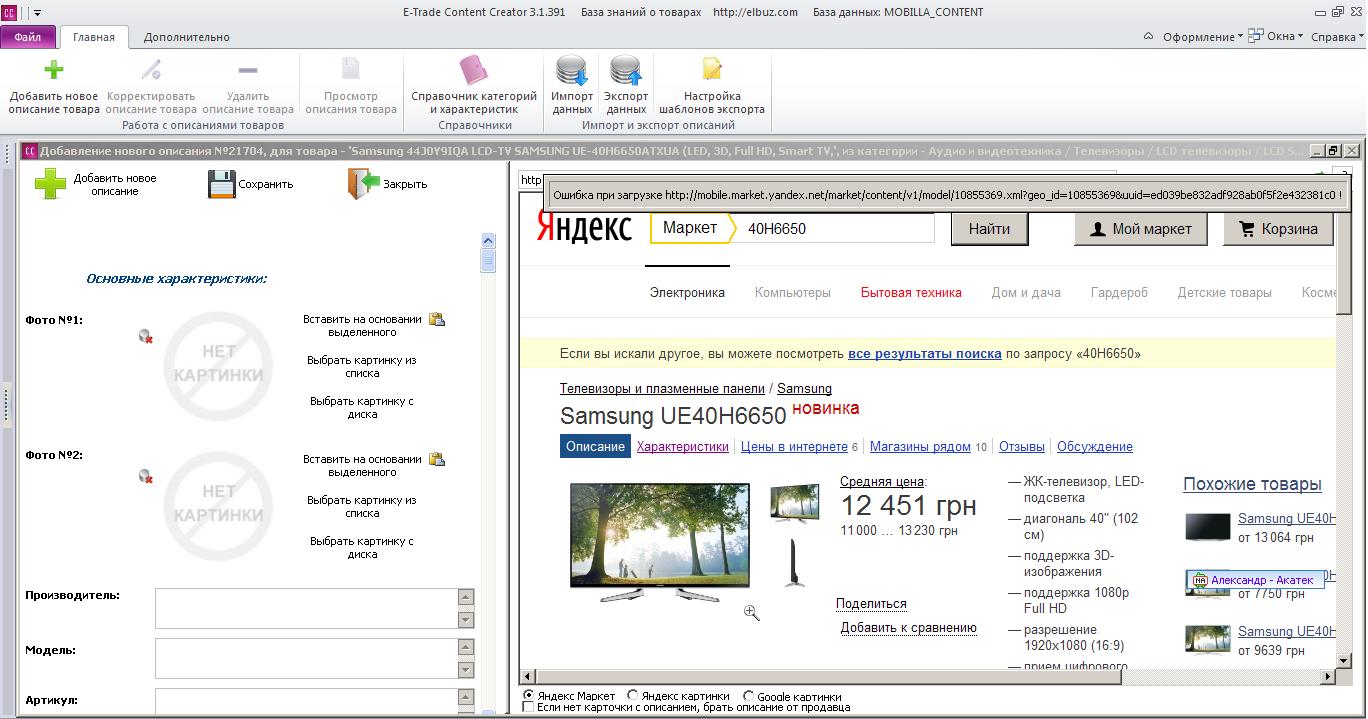Image resolution: width=1368 pixels, height=719 pixels.
Task: Click Импорт данных database icon
Action: tap(572, 70)
